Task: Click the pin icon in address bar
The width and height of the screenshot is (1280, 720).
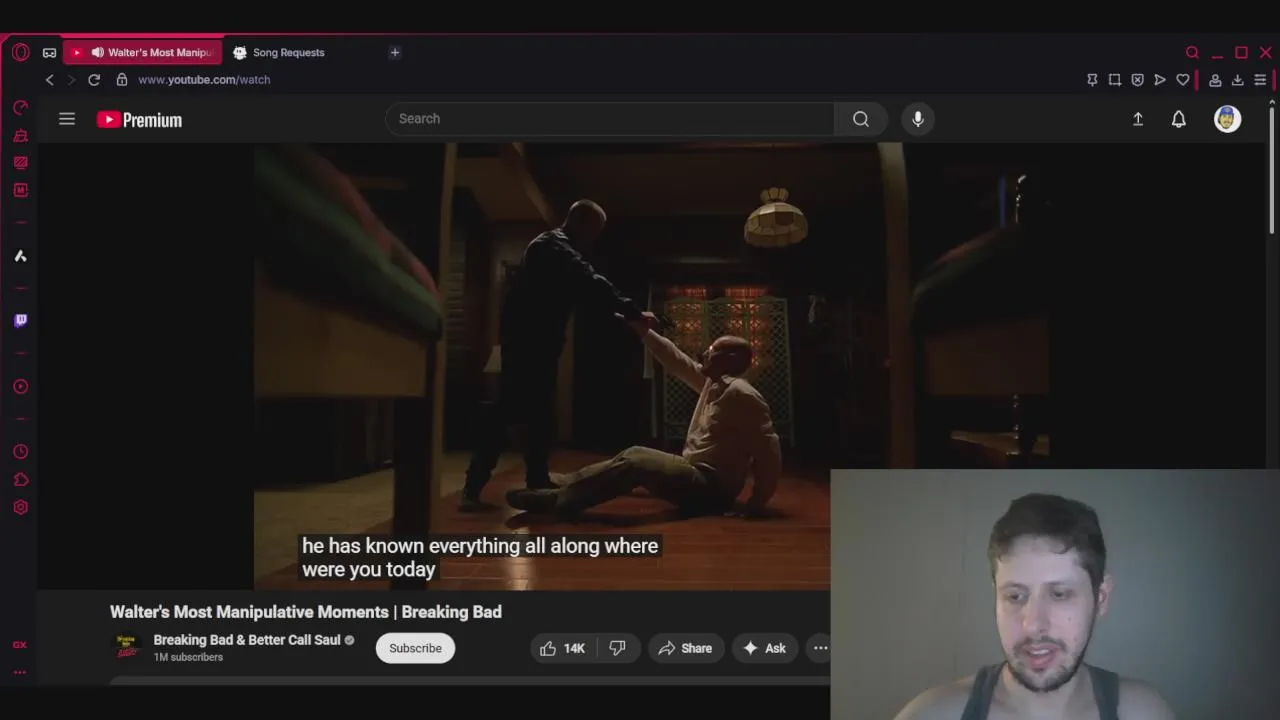Action: point(1092,80)
